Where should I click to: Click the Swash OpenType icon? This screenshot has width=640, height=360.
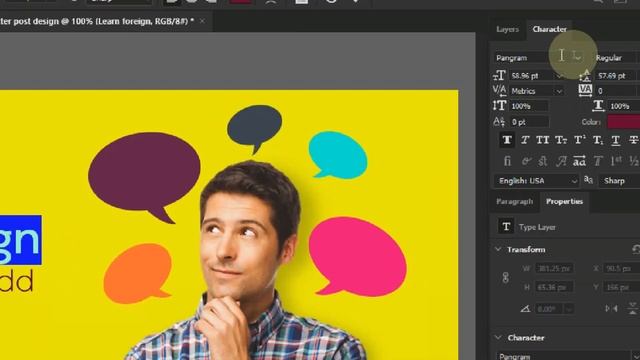pyautogui.click(x=562, y=161)
